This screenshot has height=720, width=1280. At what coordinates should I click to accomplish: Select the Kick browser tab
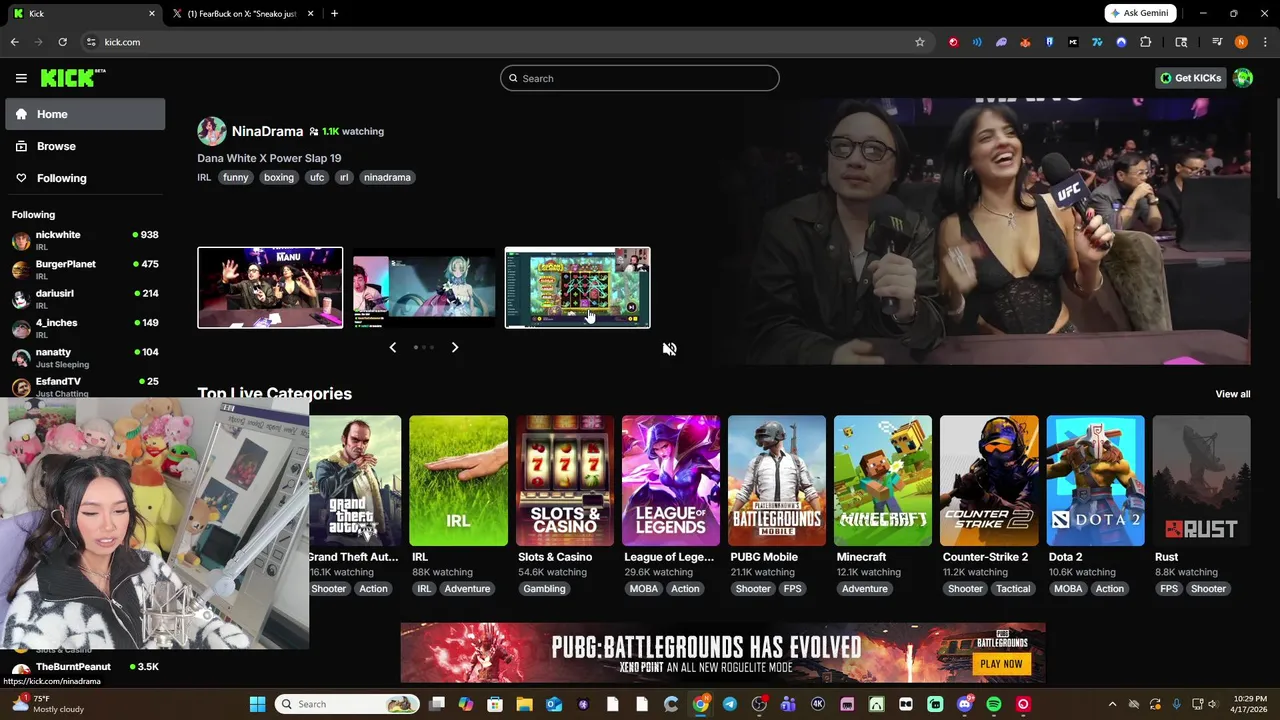click(x=84, y=13)
